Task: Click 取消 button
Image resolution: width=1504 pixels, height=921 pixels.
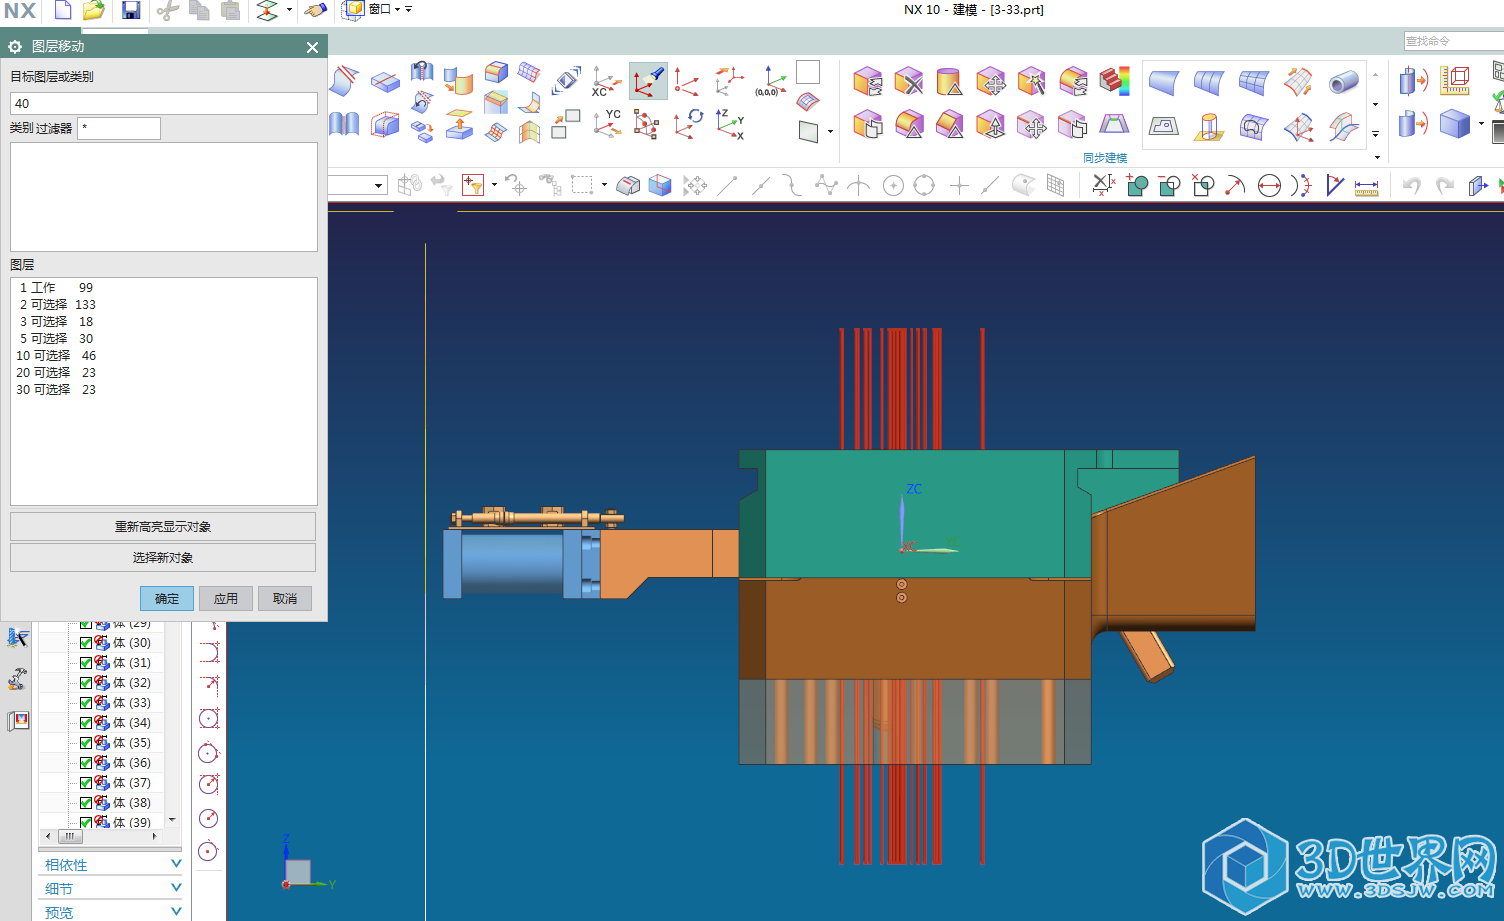Action: point(285,598)
